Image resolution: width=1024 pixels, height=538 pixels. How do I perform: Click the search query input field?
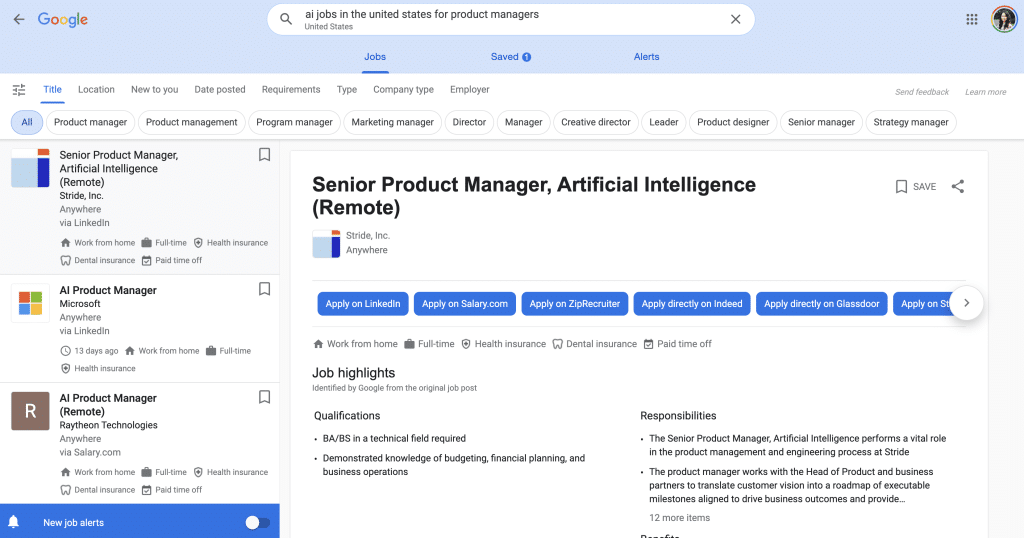[500, 15]
